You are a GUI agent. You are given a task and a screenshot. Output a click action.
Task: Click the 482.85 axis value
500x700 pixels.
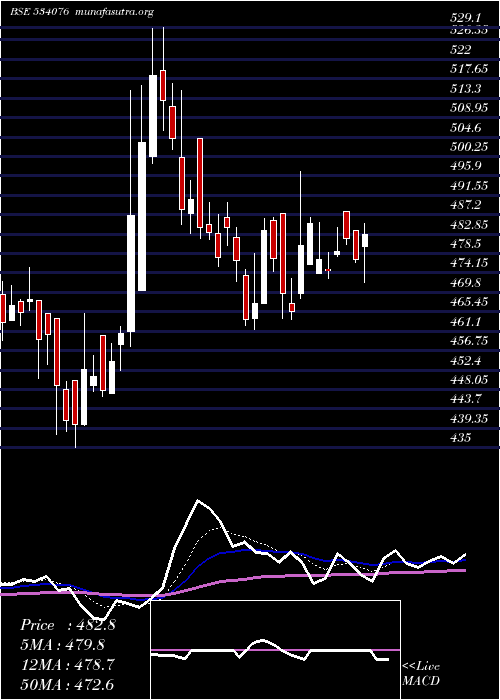coord(469,225)
